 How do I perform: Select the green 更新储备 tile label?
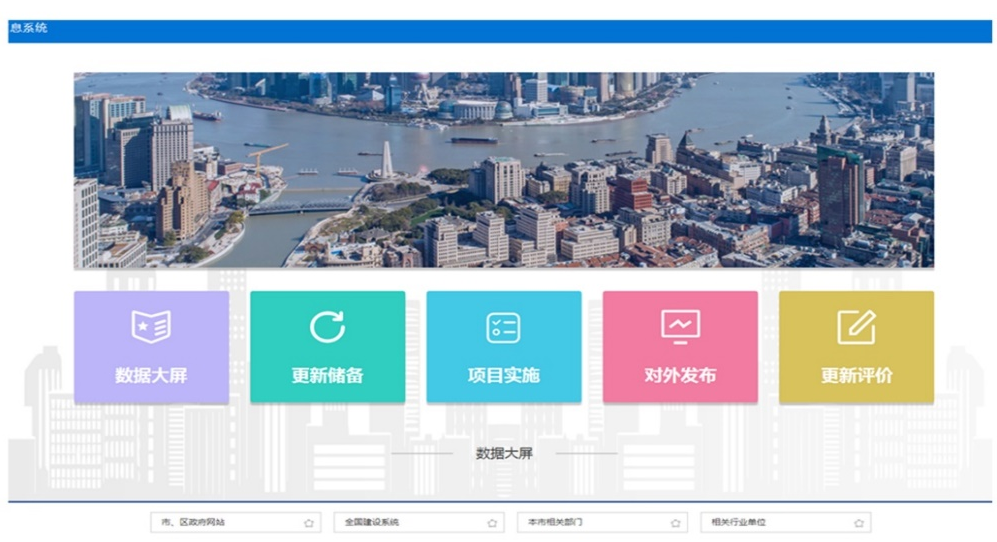point(327,376)
